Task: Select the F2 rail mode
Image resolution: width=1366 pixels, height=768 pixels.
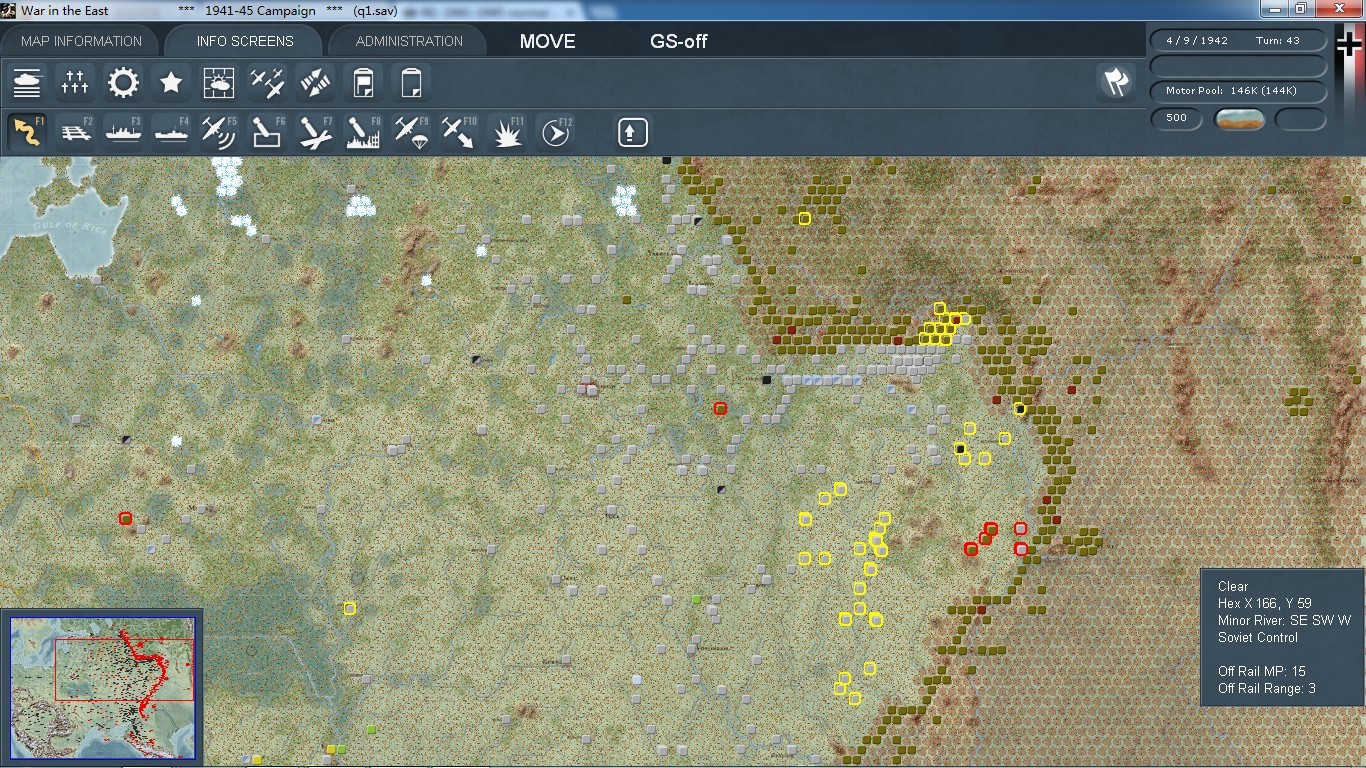Action: 75,132
